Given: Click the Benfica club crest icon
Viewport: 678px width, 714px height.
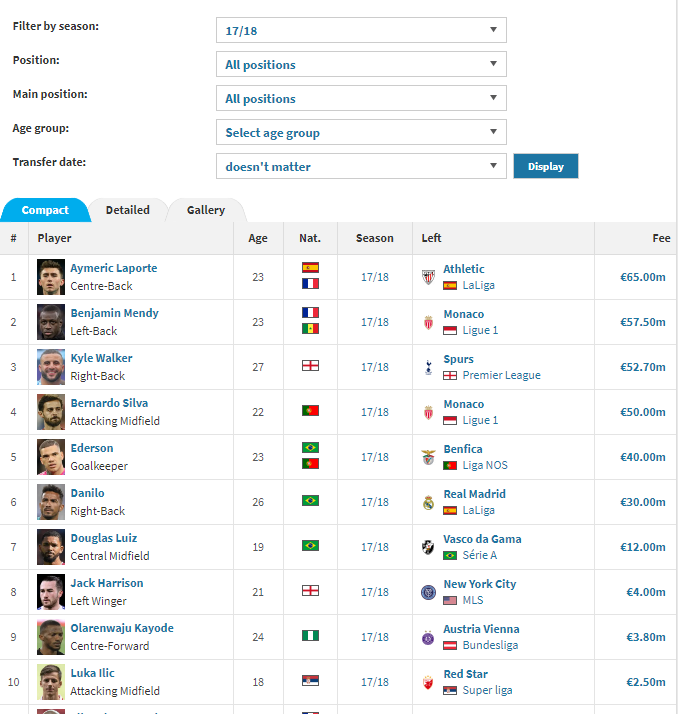Looking at the screenshot, I should (428, 457).
